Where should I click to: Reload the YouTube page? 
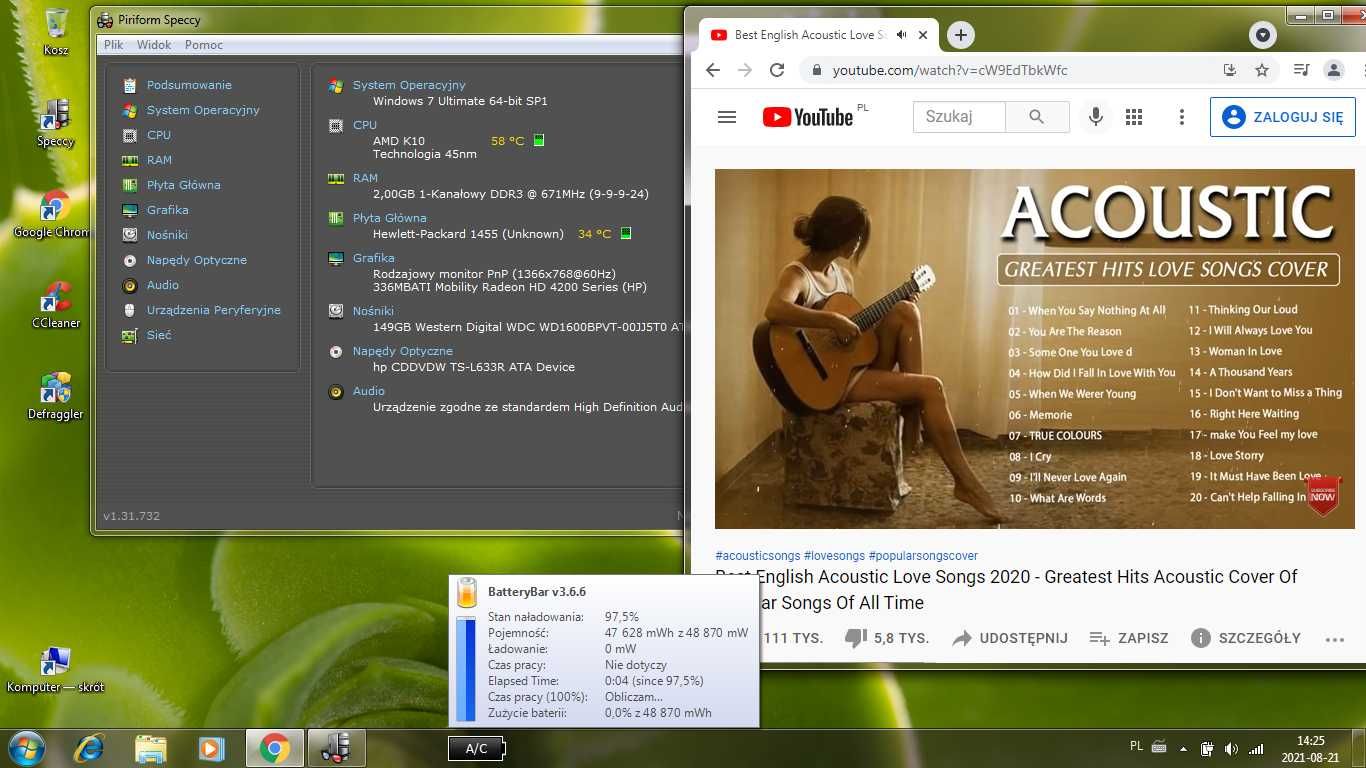(777, 70)
